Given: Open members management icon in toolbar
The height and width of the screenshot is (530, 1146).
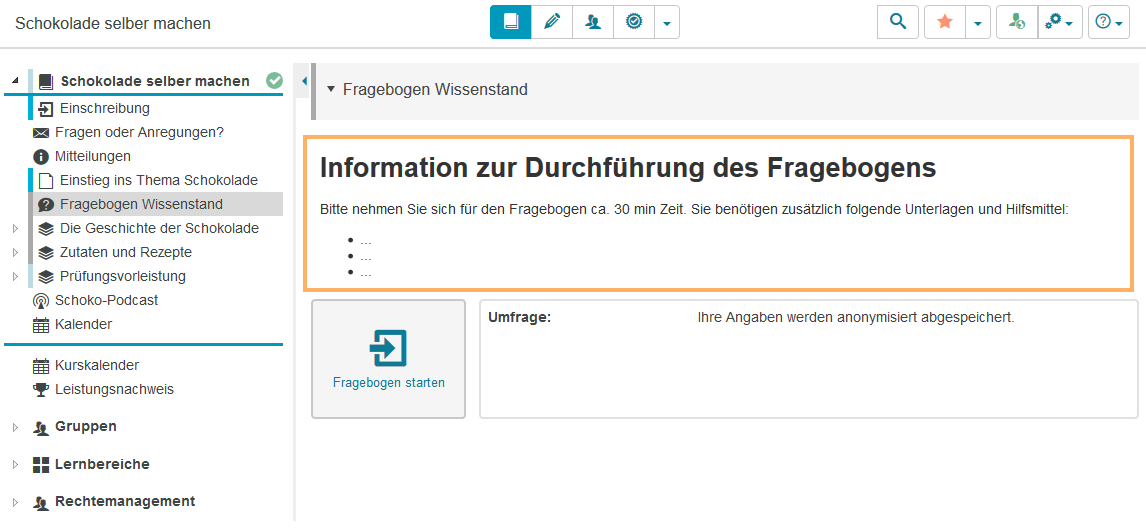Looking at the screenshot, I should point(593,22).
